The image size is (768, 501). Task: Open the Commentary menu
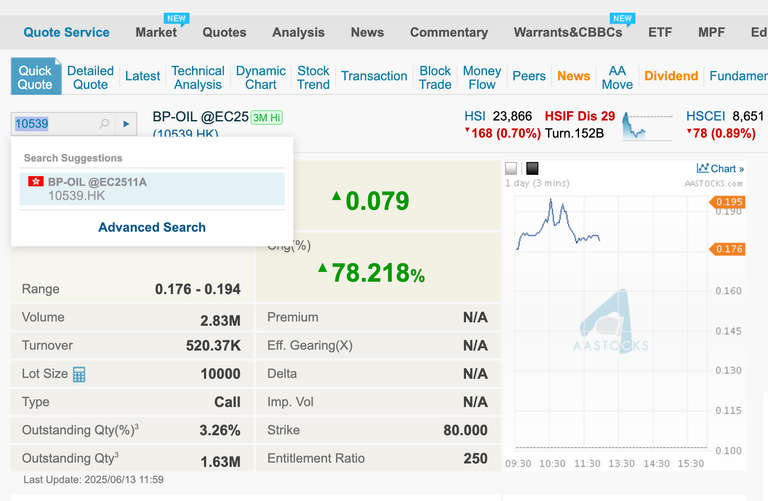[x=449, y=32]
